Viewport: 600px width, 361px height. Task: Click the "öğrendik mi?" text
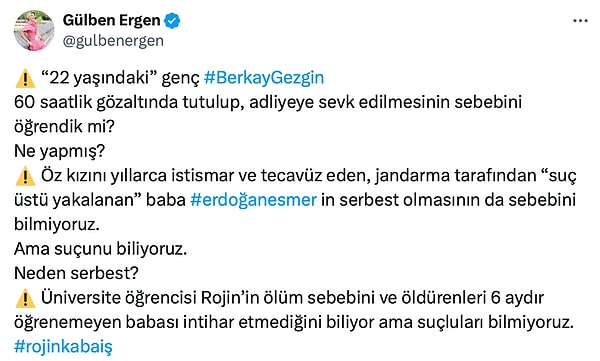tap(64, 127)
